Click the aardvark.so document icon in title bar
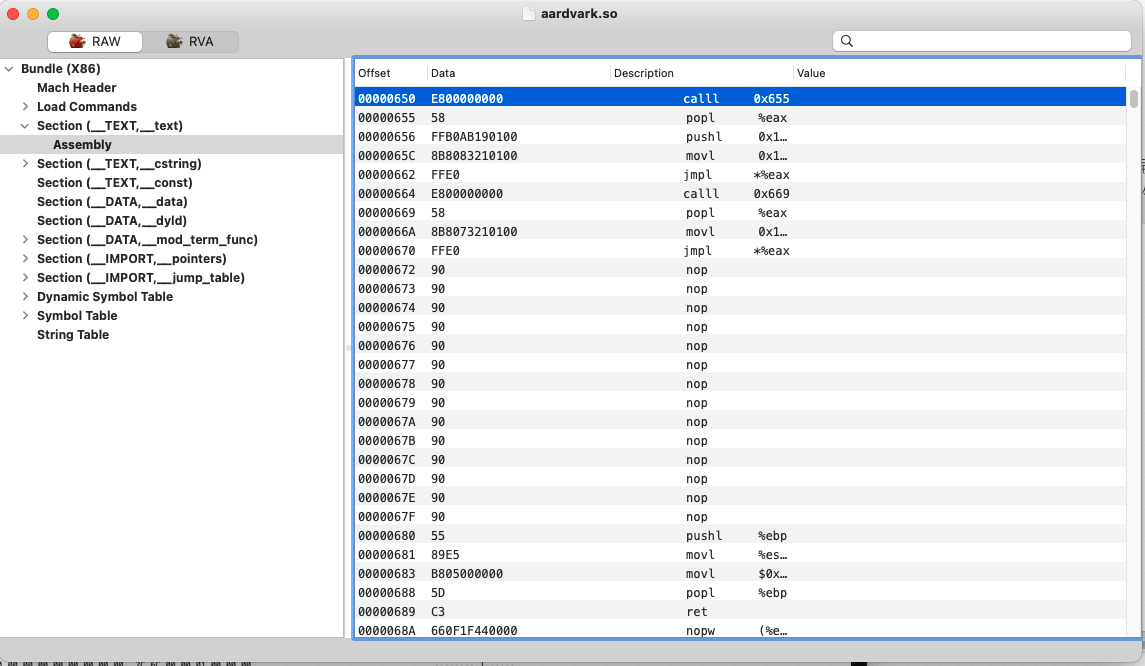1145x666 pixels. coord(529,14)
